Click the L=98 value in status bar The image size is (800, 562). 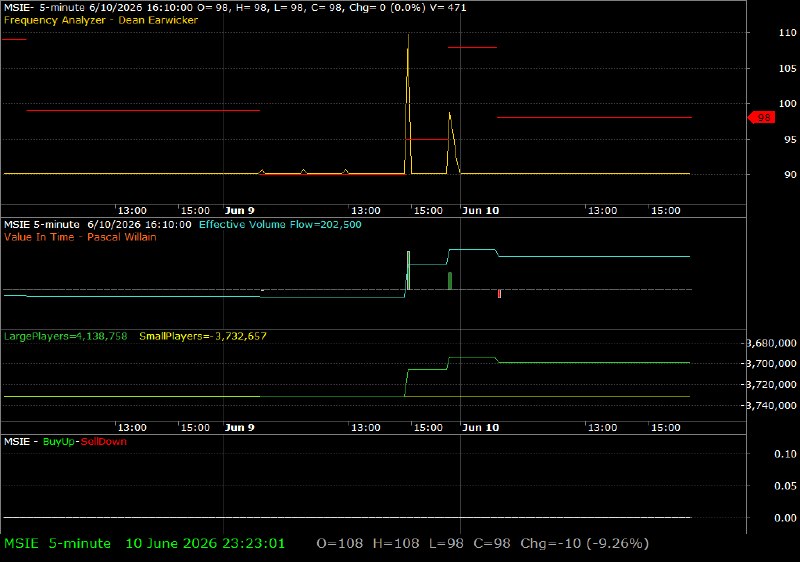pos(446,544)
